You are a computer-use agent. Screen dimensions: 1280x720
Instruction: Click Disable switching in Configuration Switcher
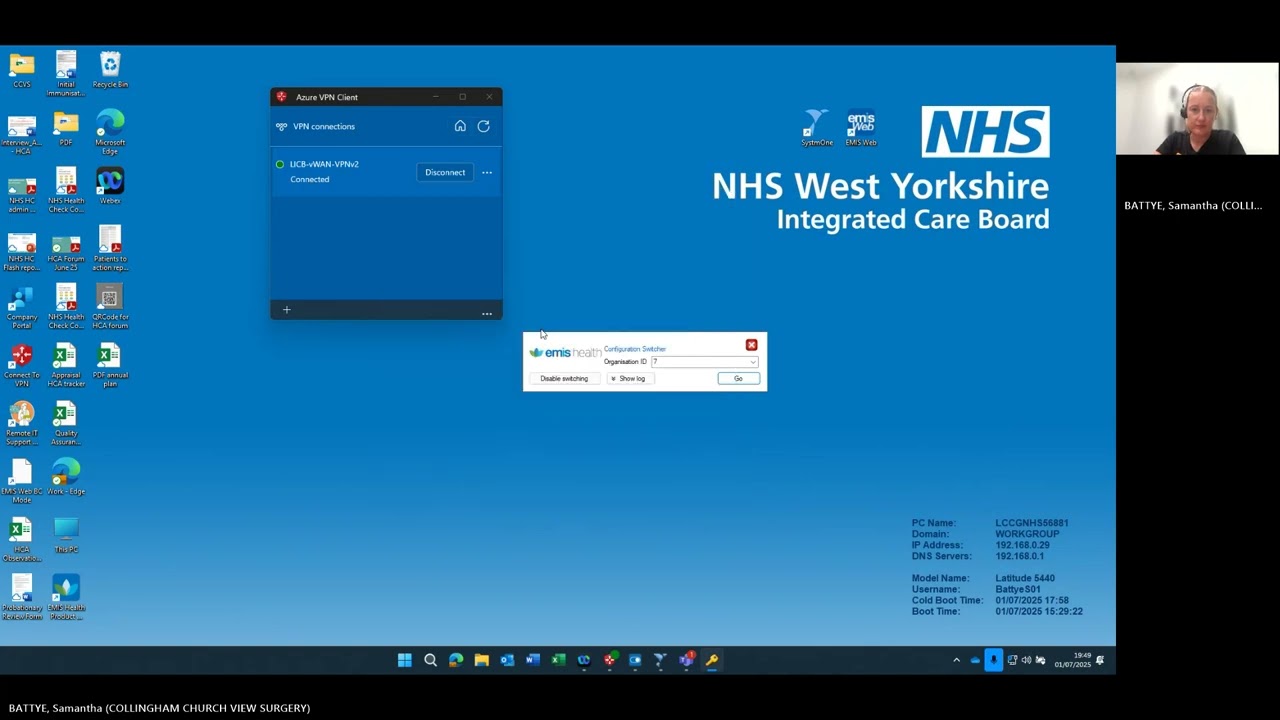(564, 379)
